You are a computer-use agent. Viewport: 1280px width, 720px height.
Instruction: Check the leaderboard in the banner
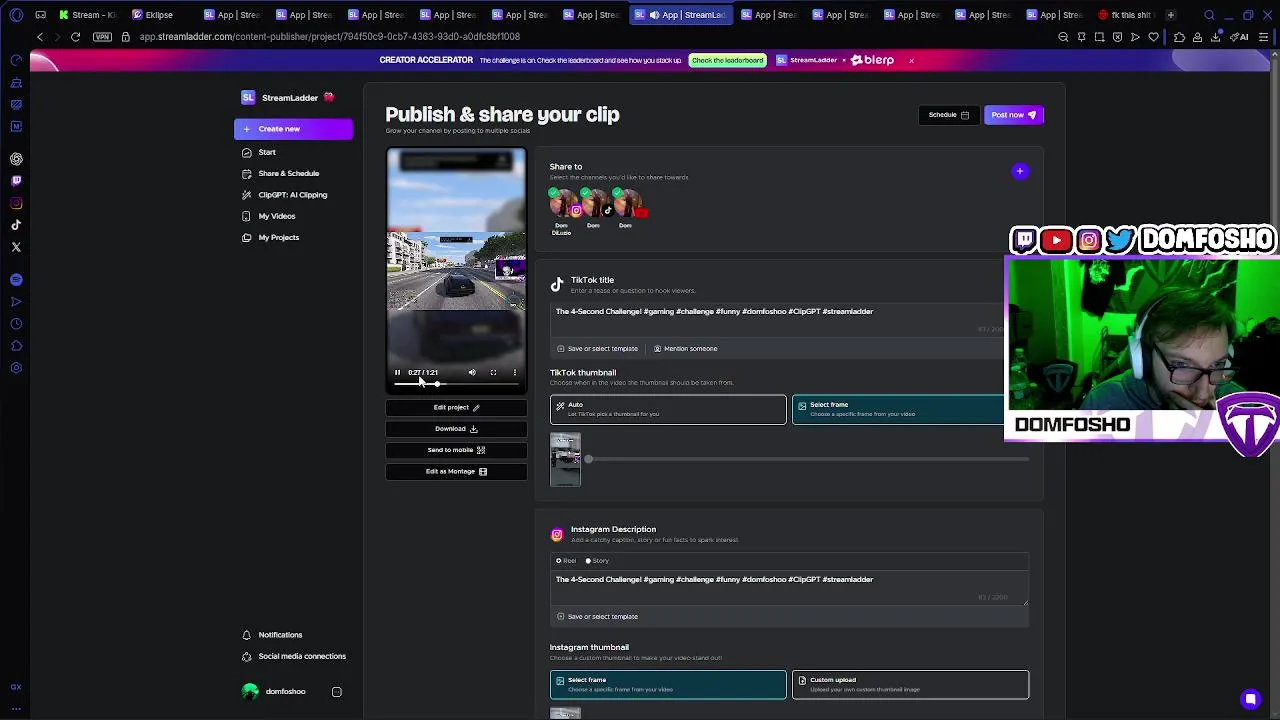pos(727,61)
